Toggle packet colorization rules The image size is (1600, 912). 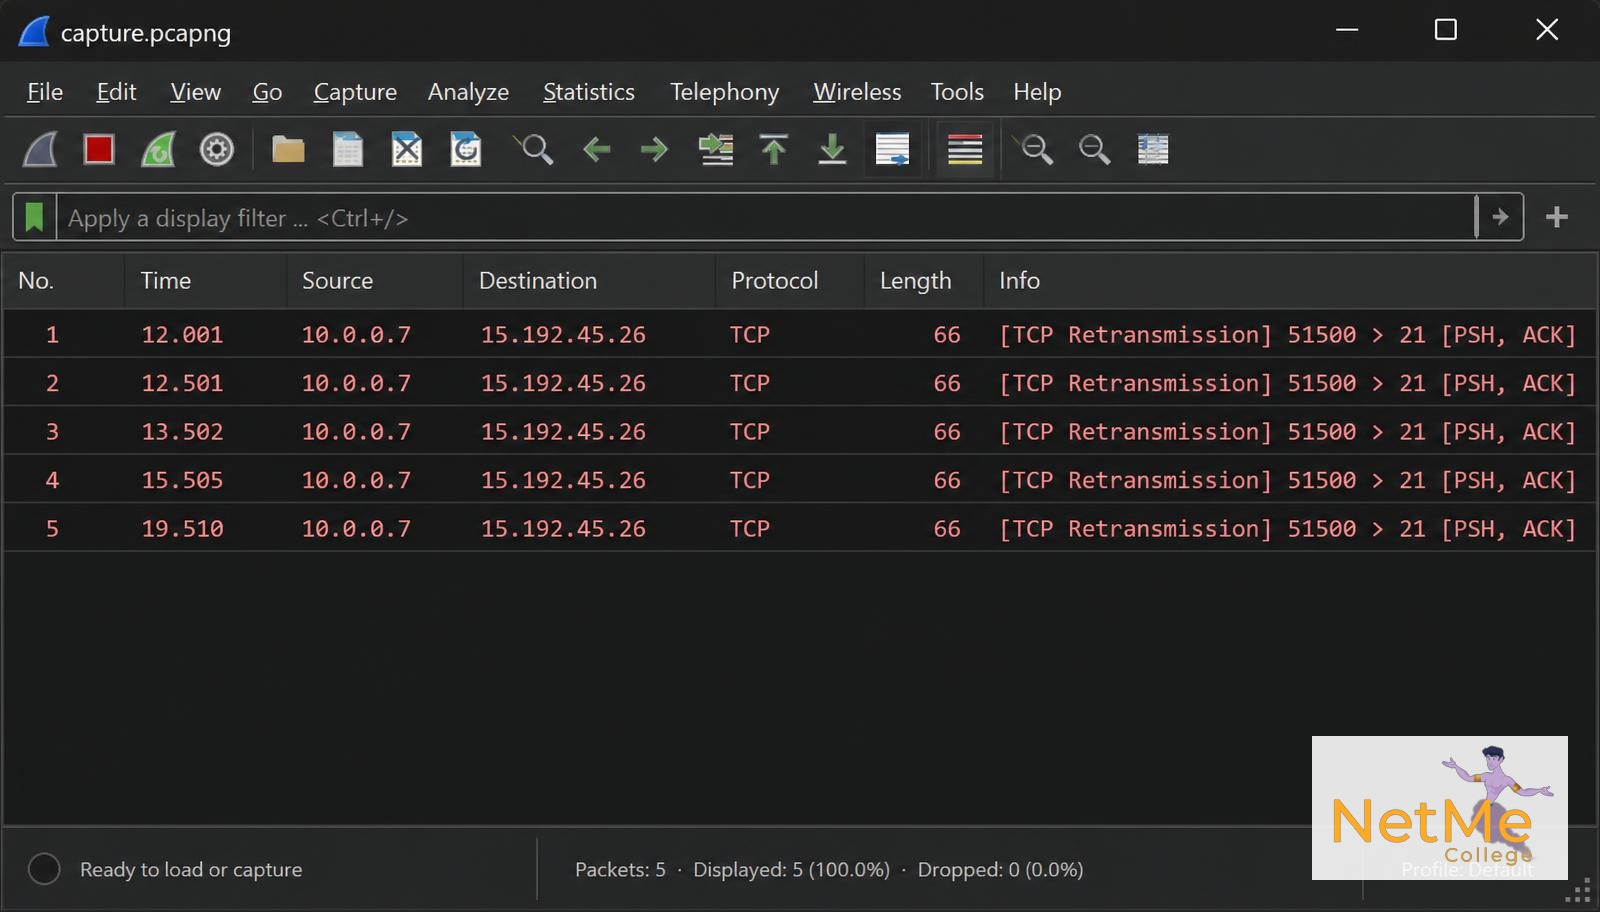[x=965, y=150]
